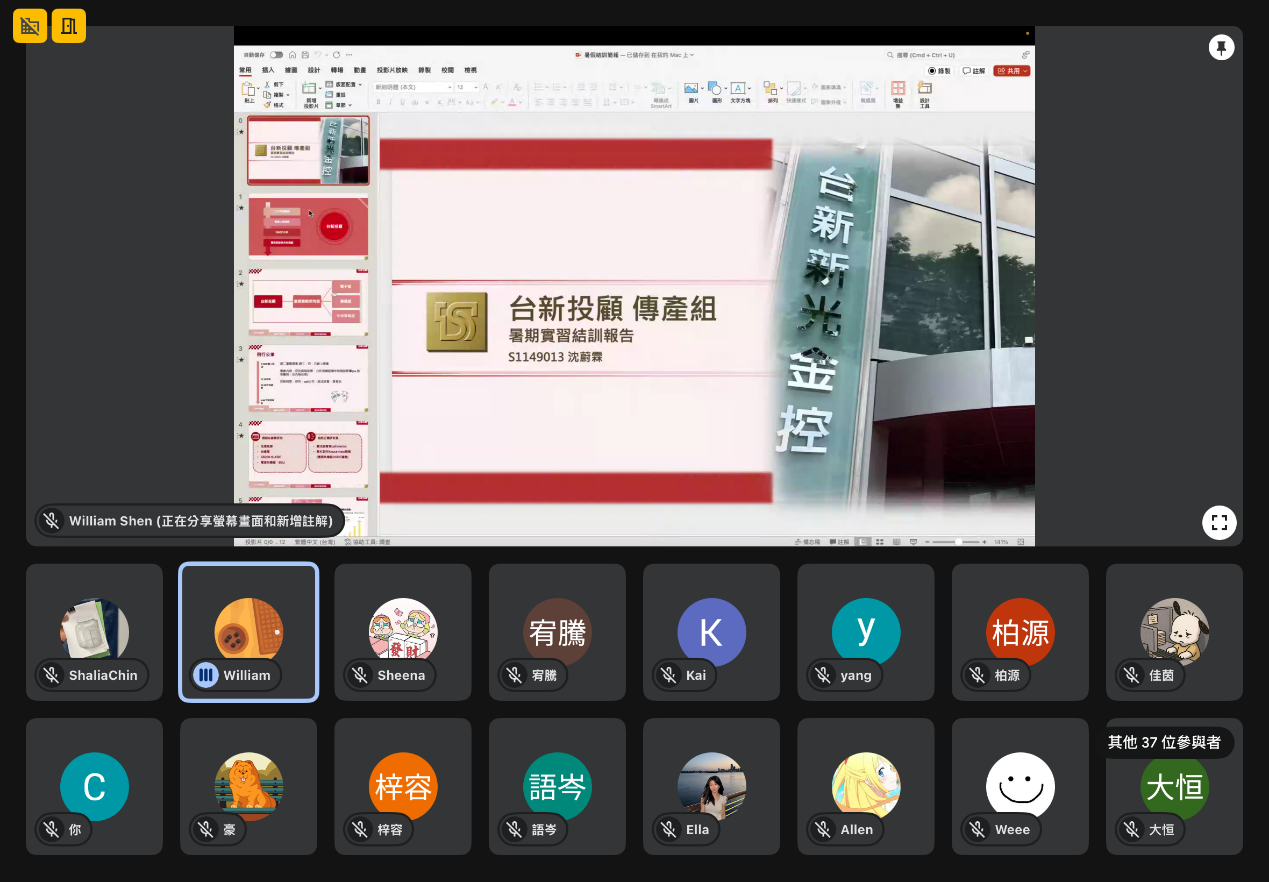The image size is (1269, 882).
Task: Open 動畫 tab in PowerPoint ribbon
Action: click(360, 70)
